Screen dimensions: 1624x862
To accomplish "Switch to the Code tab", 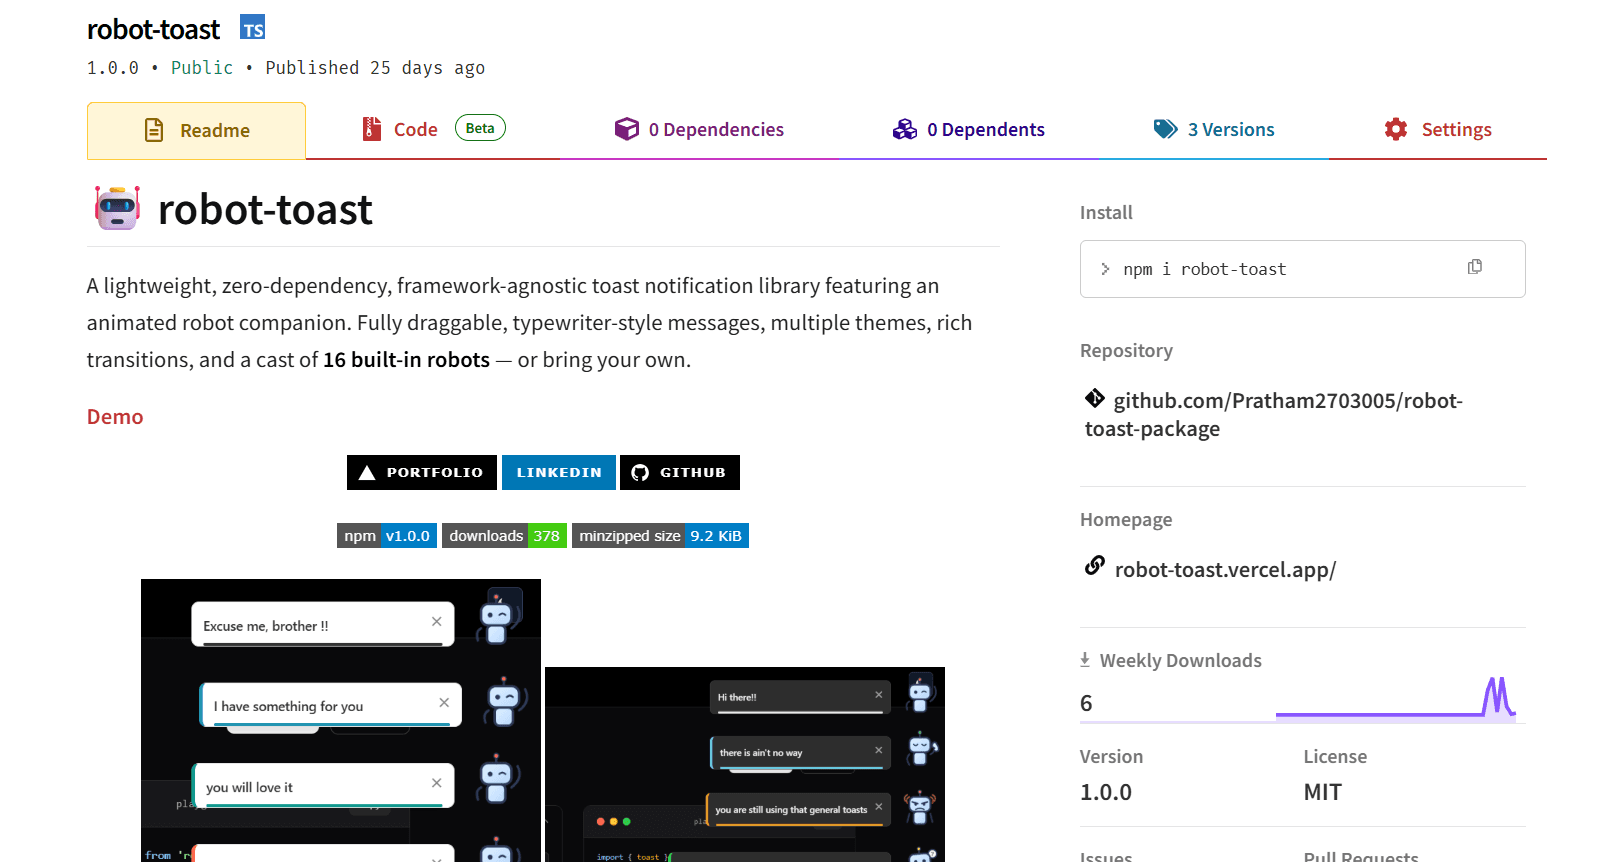I will [x=433, y=129].
